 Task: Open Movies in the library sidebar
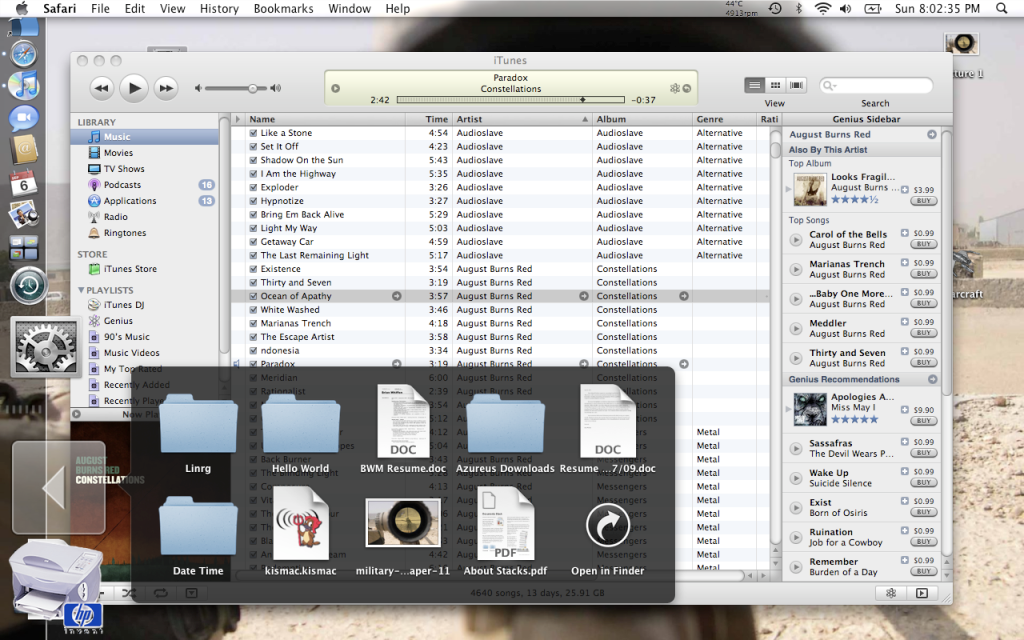point(118,153)
